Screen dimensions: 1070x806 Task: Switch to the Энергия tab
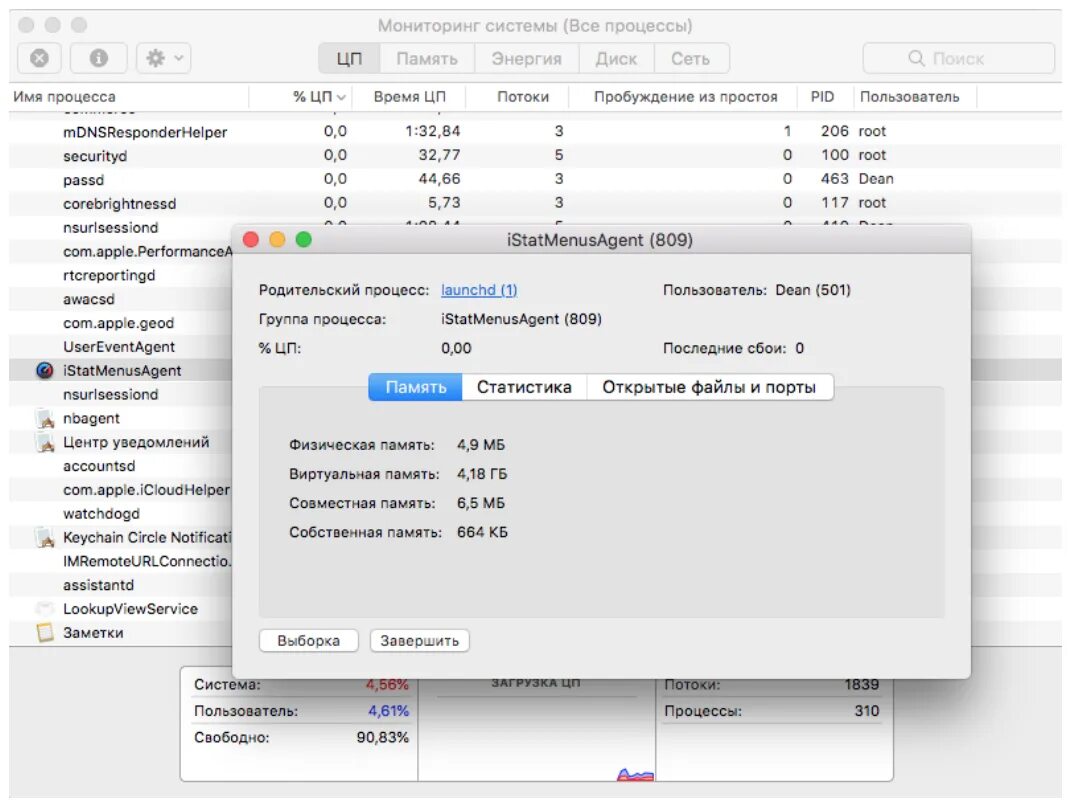[x=527, y=59]
